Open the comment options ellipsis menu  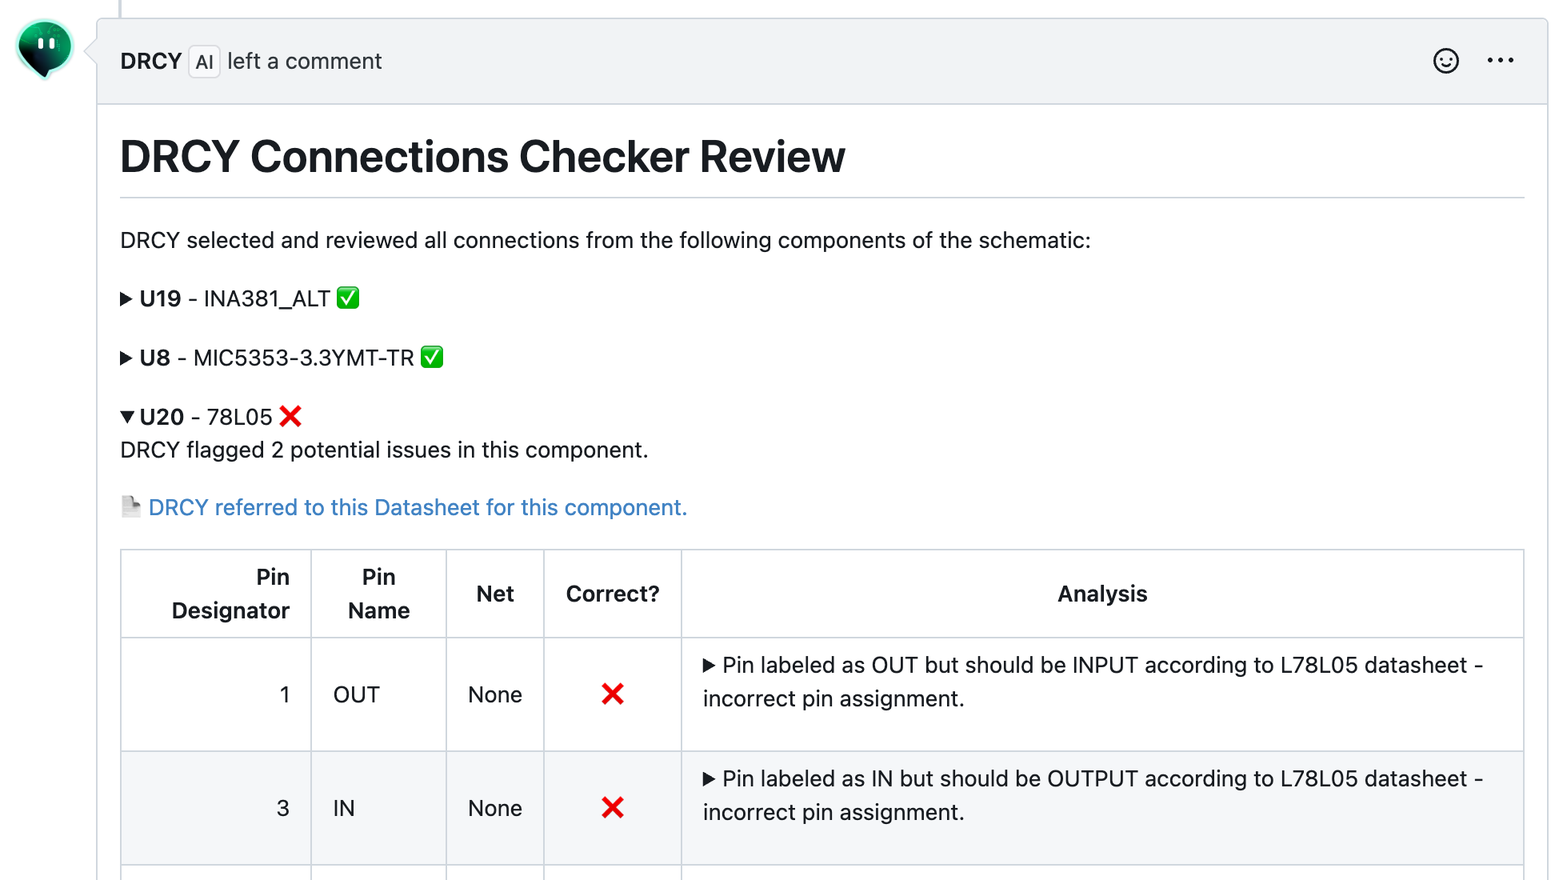pyautogui.click(x=1500, y=61)
